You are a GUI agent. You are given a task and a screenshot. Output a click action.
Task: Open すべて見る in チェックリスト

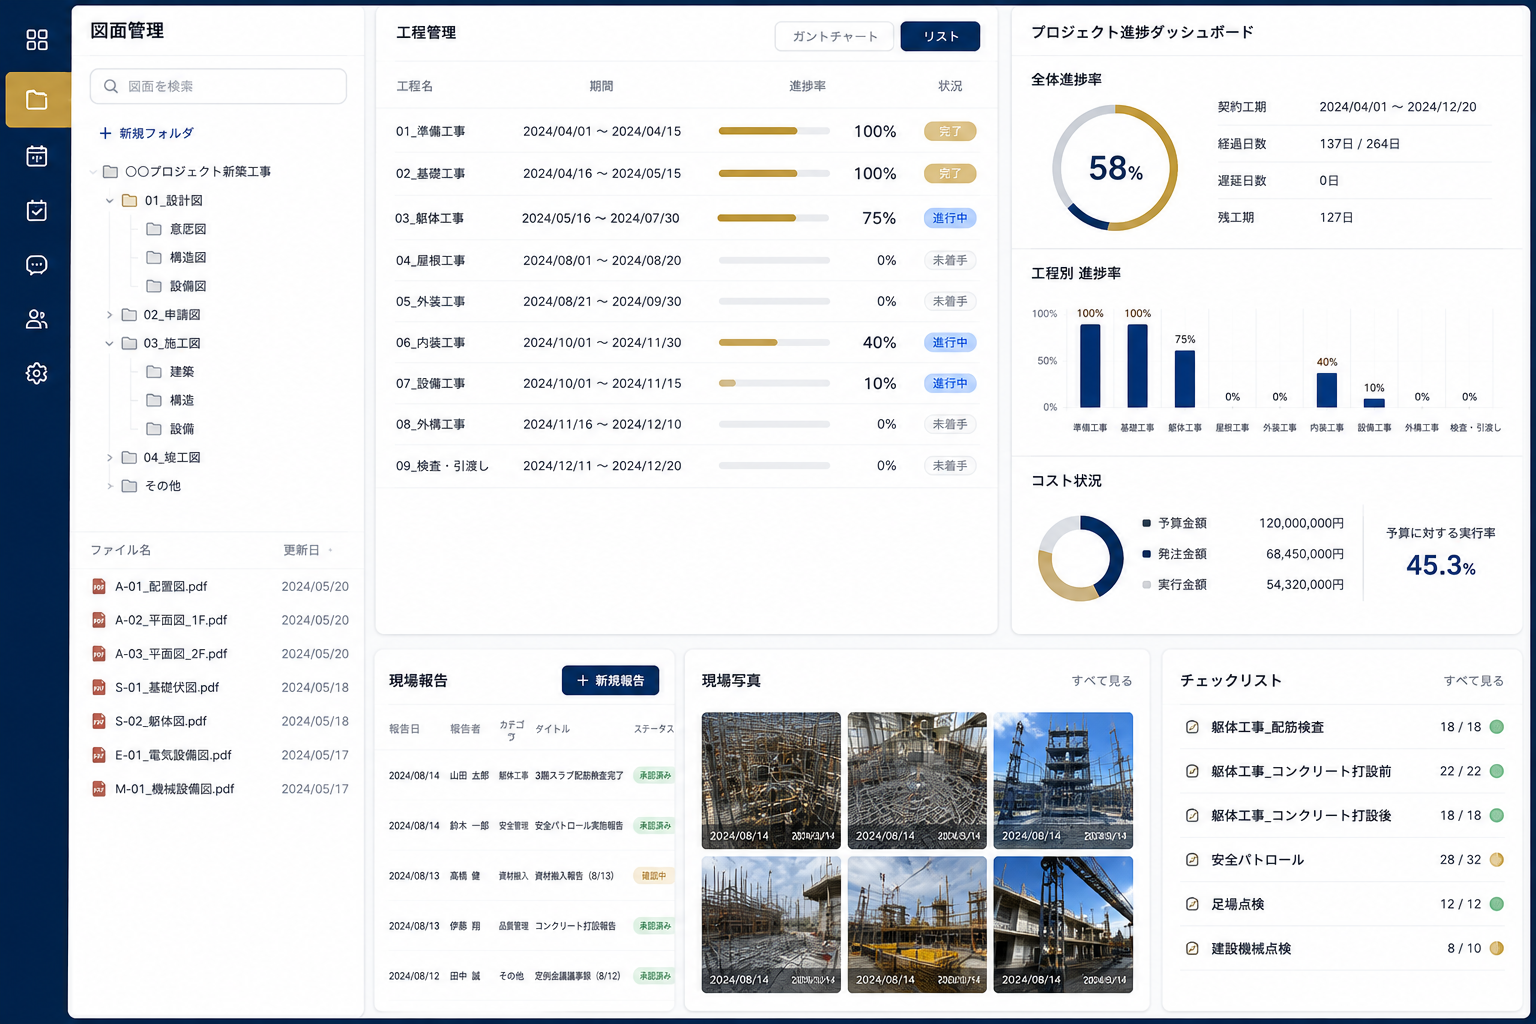(1473, 681)
